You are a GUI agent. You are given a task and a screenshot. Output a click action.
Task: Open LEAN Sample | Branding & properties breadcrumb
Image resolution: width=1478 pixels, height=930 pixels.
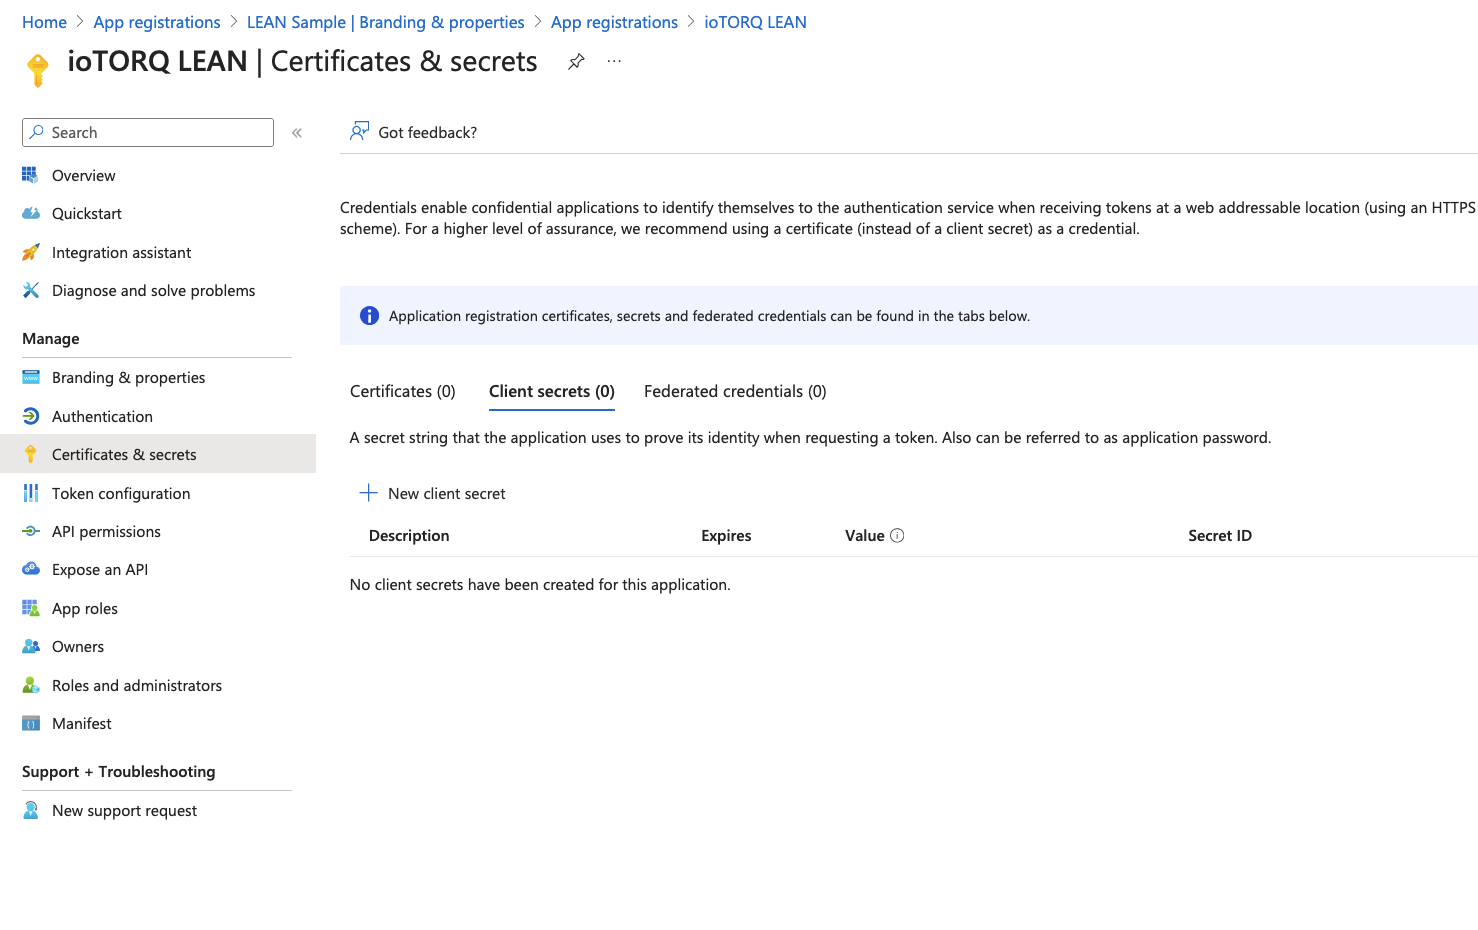(x=386, y=22)
